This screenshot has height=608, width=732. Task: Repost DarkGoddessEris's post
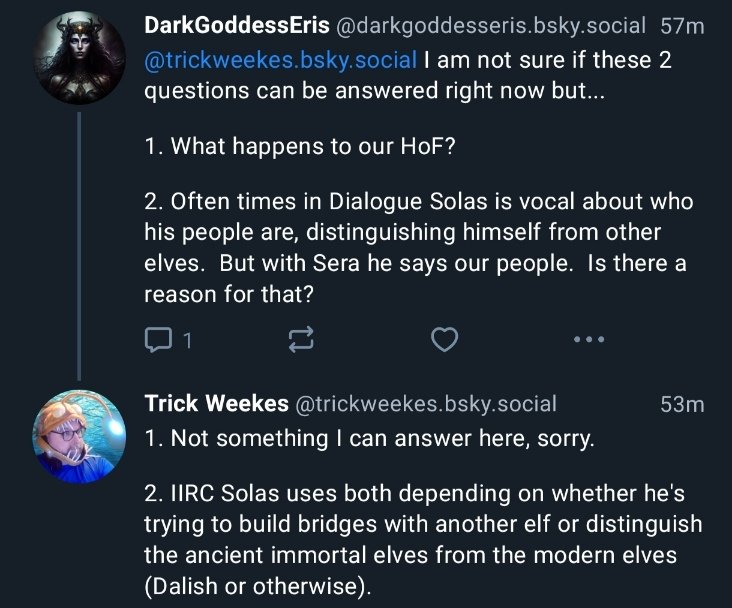[301, 340]
